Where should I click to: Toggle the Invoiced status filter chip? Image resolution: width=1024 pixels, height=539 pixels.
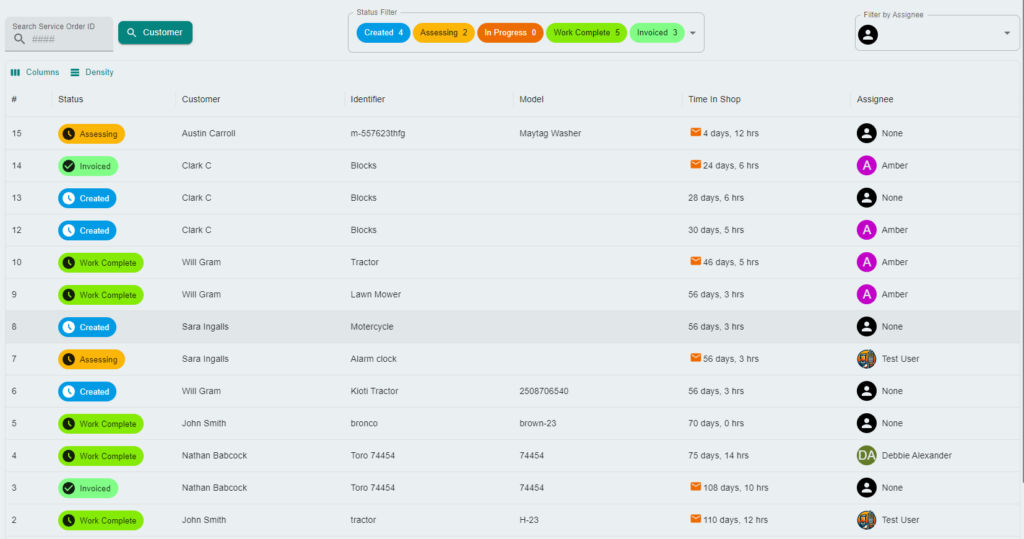657,33
